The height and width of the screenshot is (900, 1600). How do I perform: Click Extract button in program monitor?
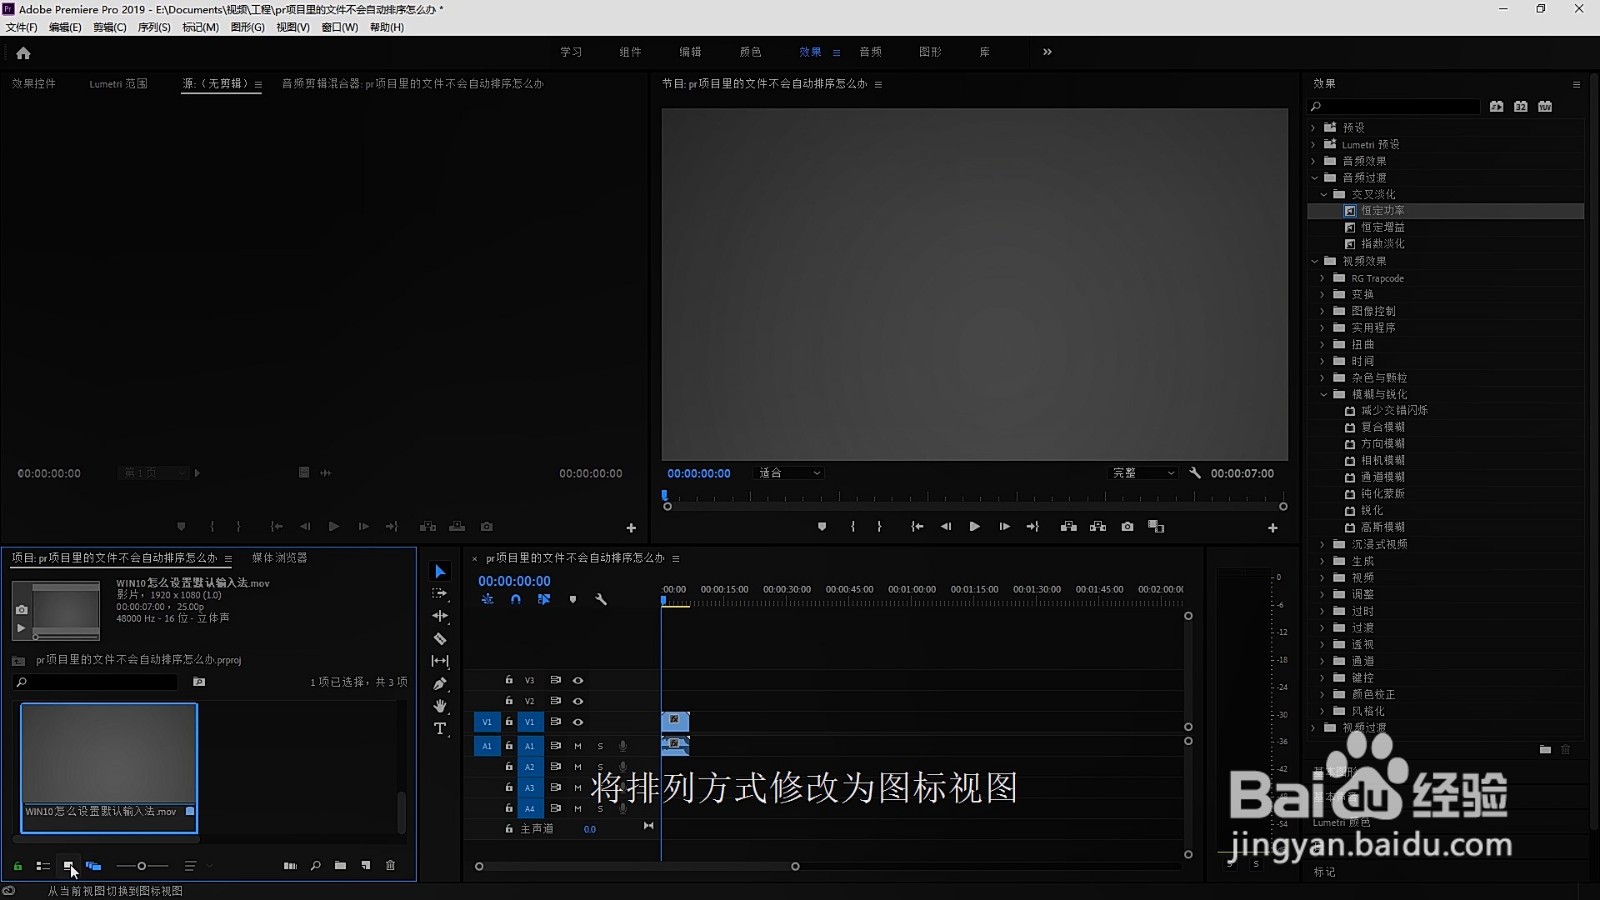tap(1098, 527)
